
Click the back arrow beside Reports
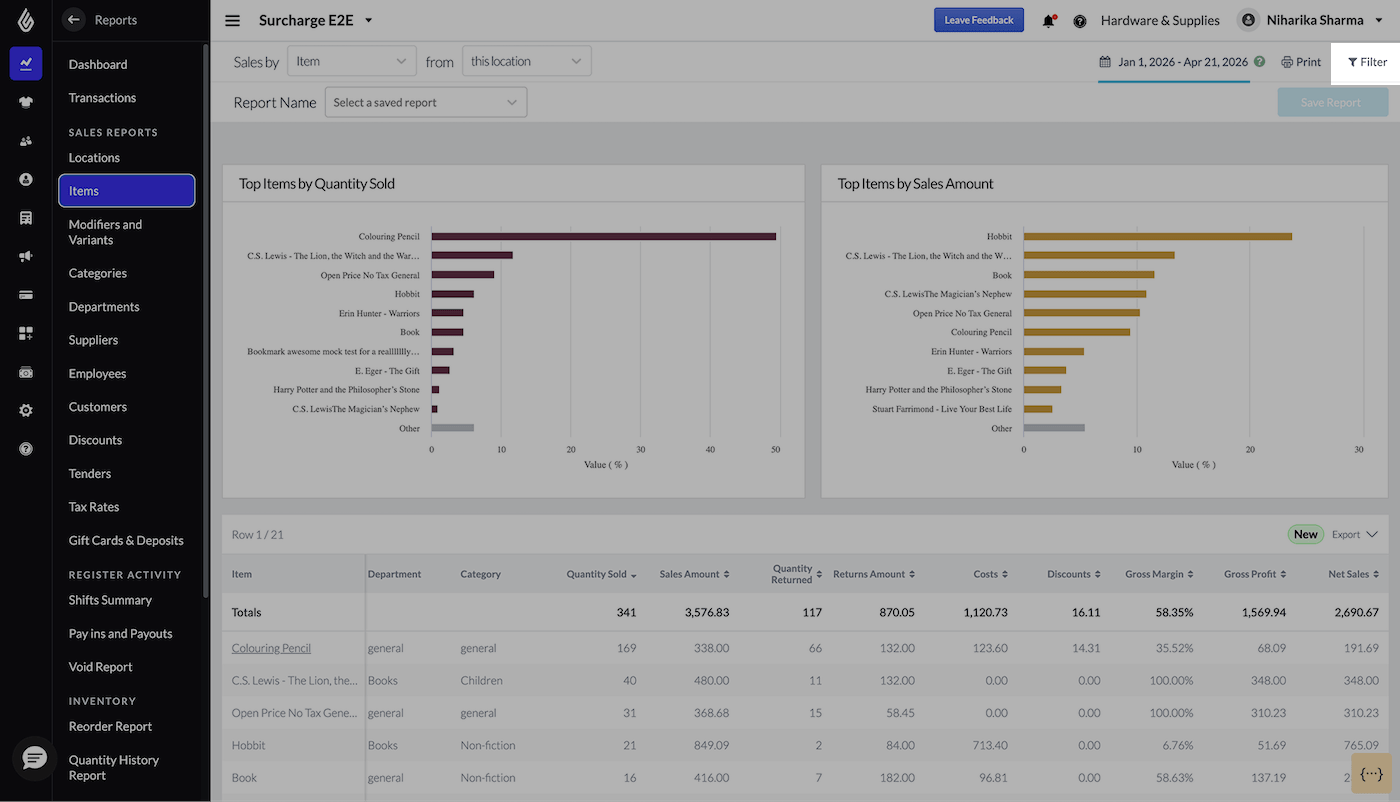point(73,19)
